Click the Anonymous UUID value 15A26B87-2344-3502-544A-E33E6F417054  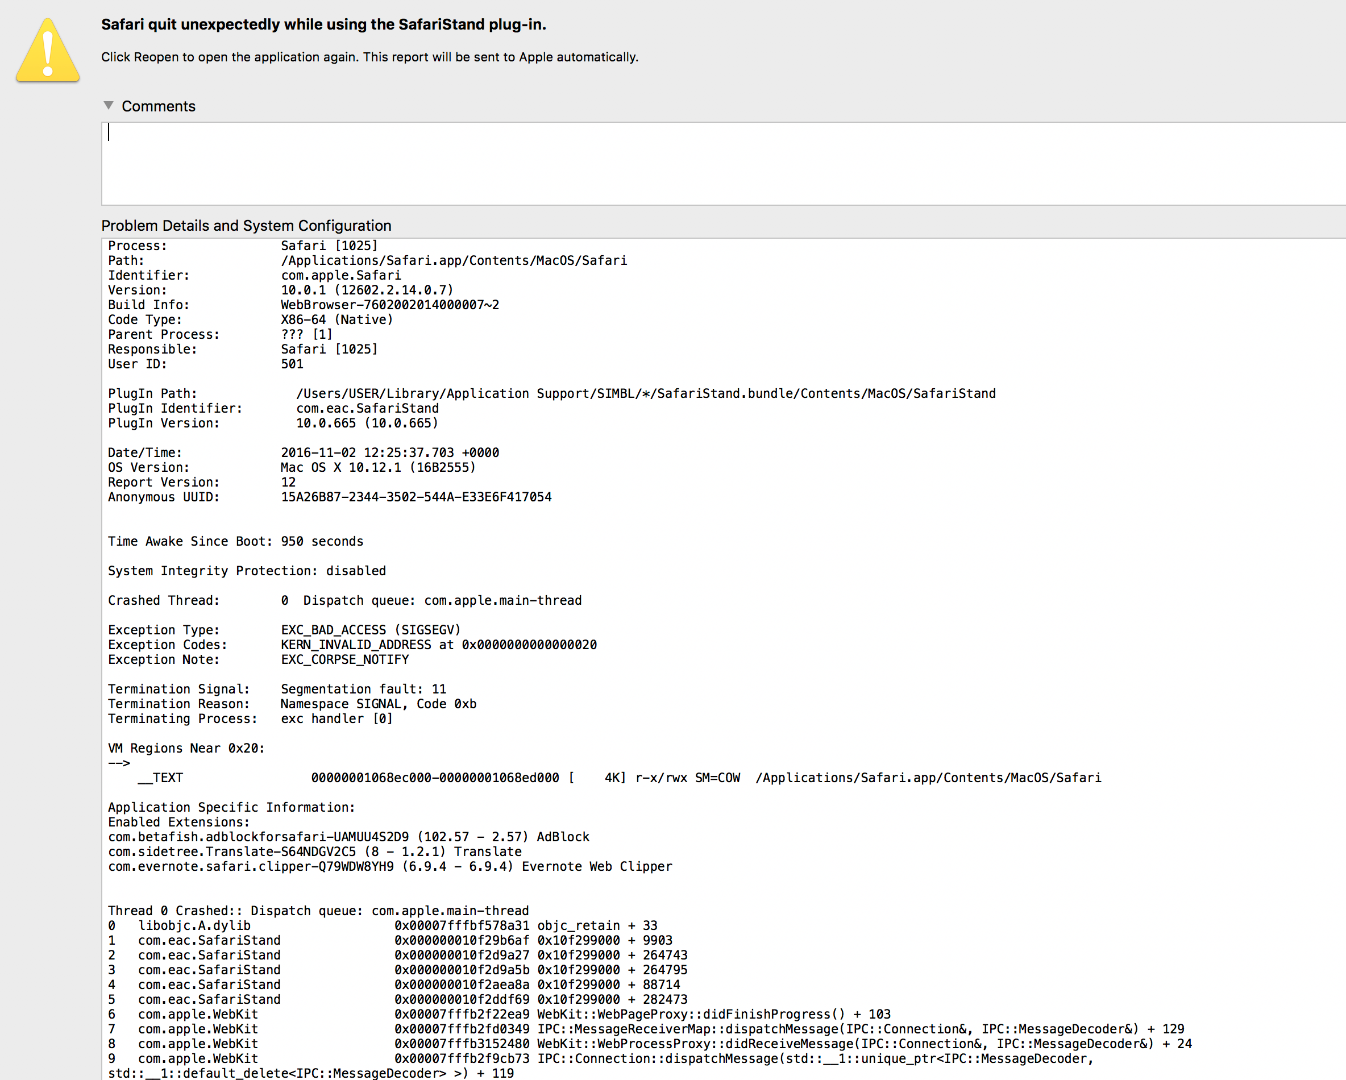click(x=416, y=497)
